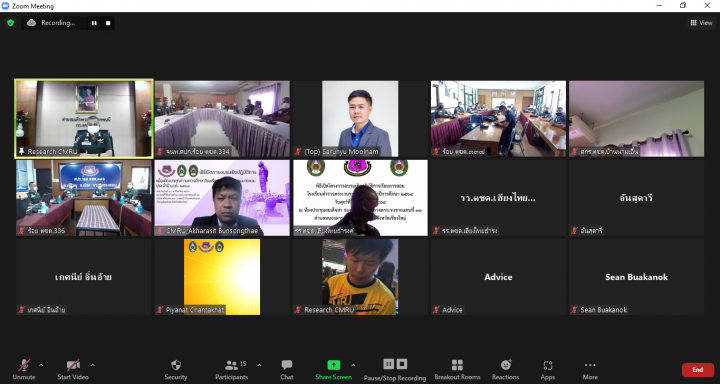Viewport: 720px width, 384px height.
Task: Toggle Unmute microphone
Action: [24, 370]
